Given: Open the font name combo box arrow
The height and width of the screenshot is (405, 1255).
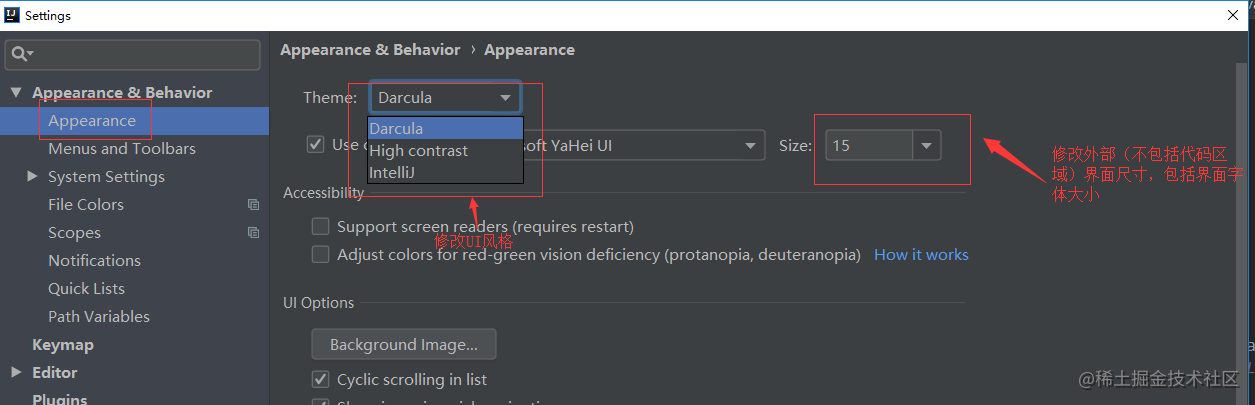Looking at the screenshot, I should tap(751, 146).
